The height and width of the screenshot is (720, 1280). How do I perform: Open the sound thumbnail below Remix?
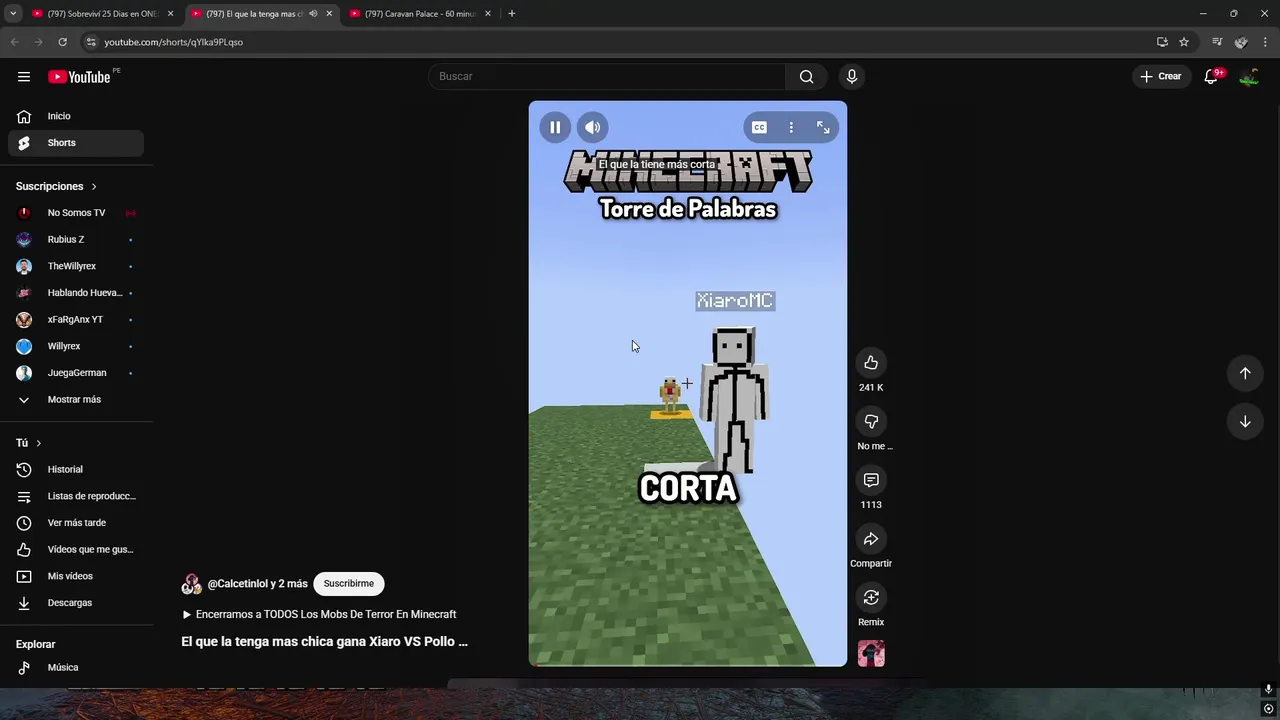(x=871, y=653)
